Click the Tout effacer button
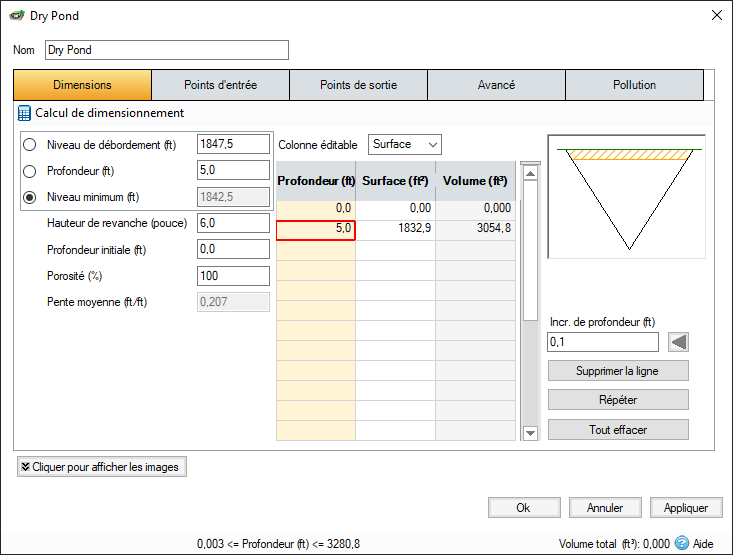 point(618,430)
